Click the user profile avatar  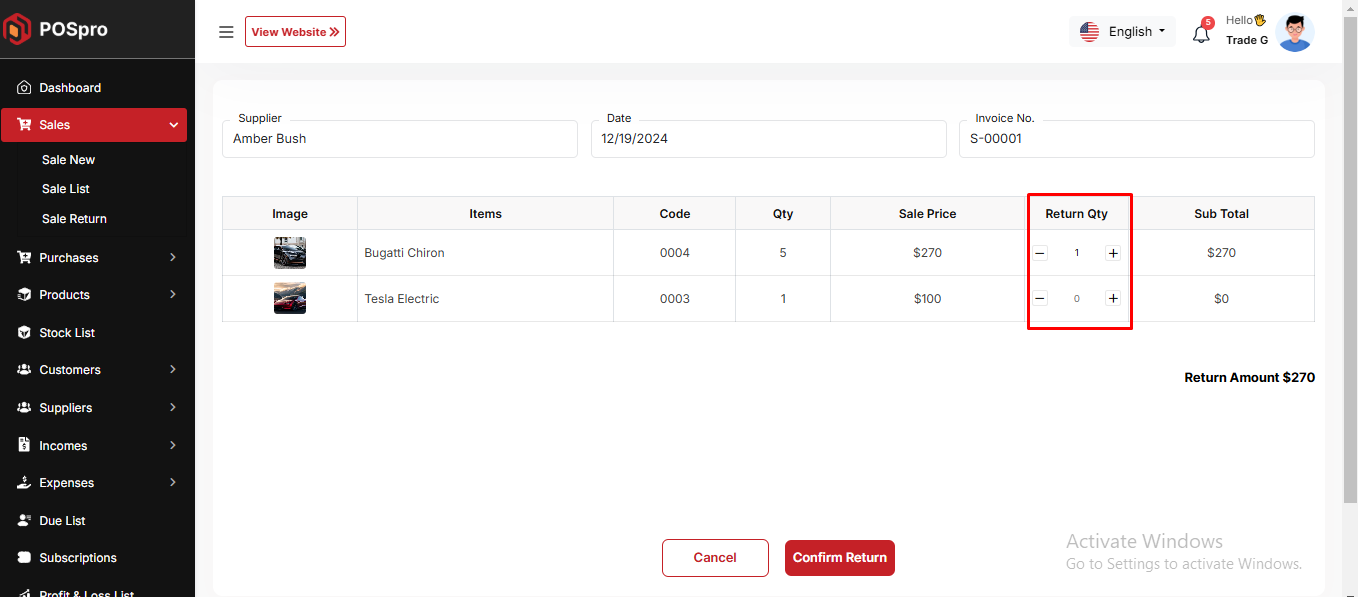[1294, 32]
